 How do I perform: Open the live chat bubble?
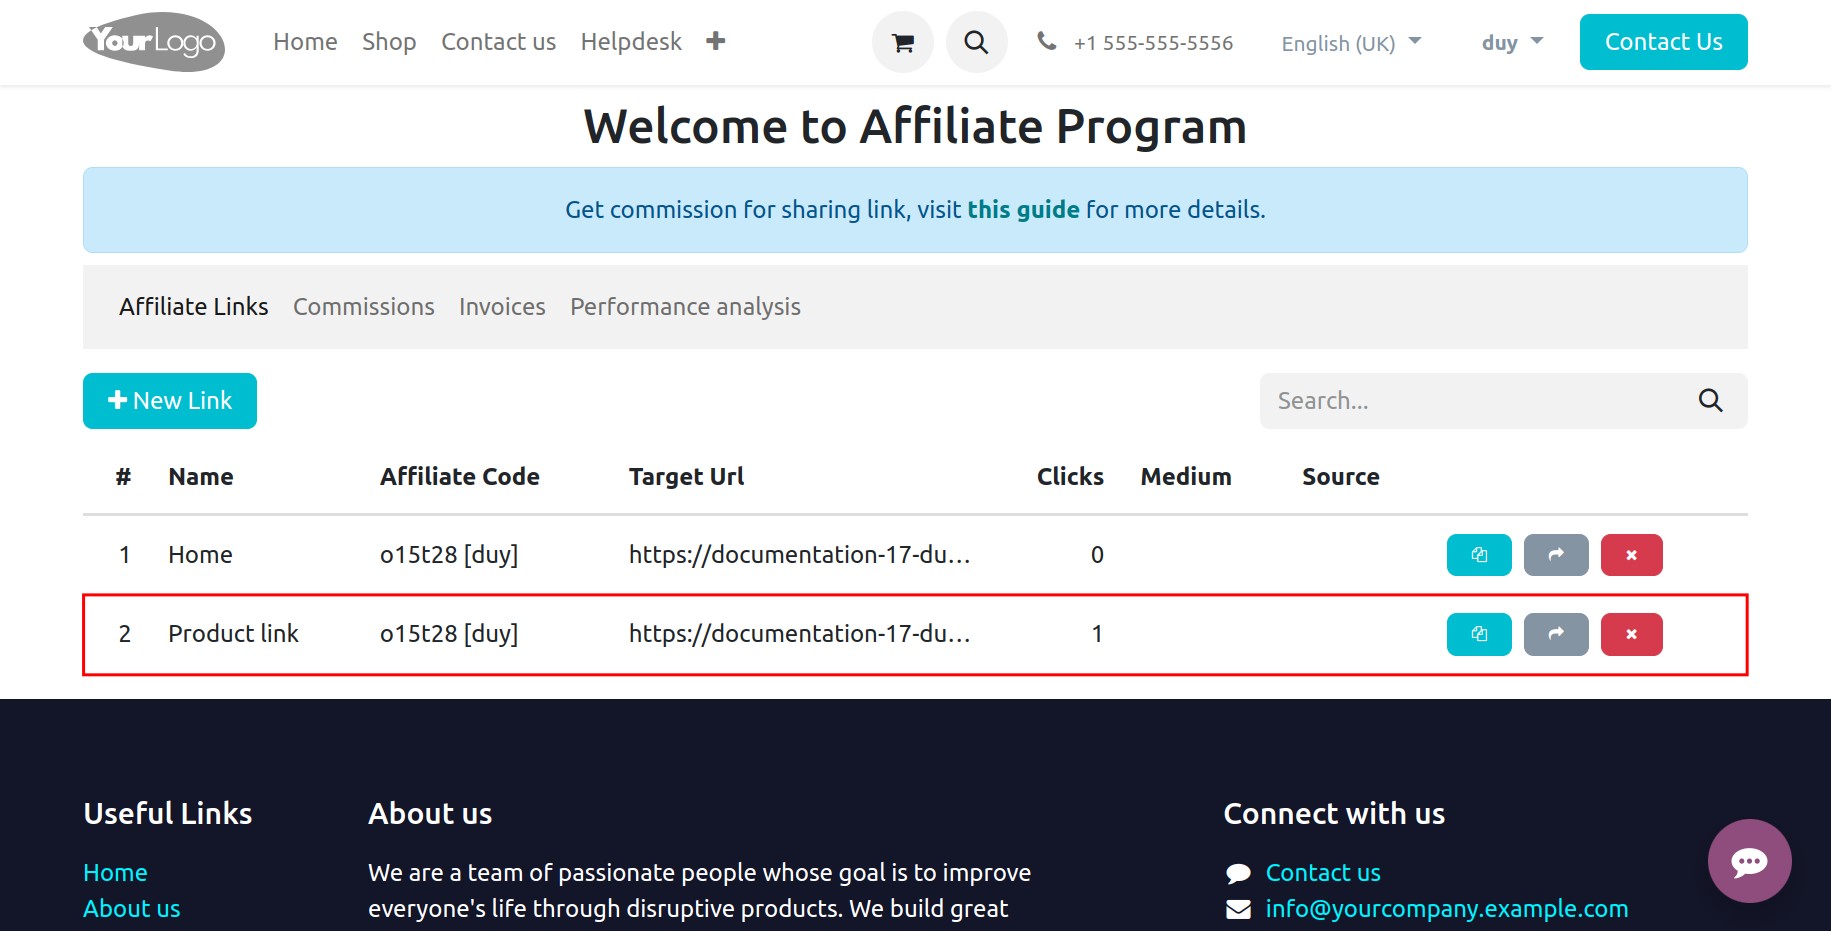[1749, 861]
